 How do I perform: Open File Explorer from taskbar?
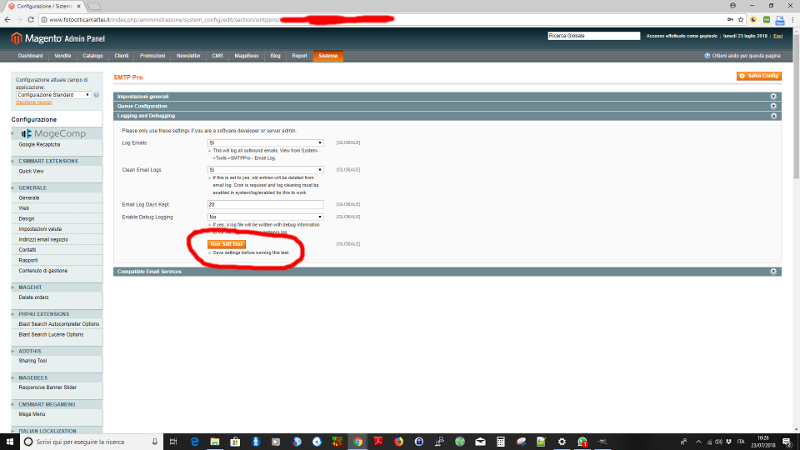(x=215, y=442)
